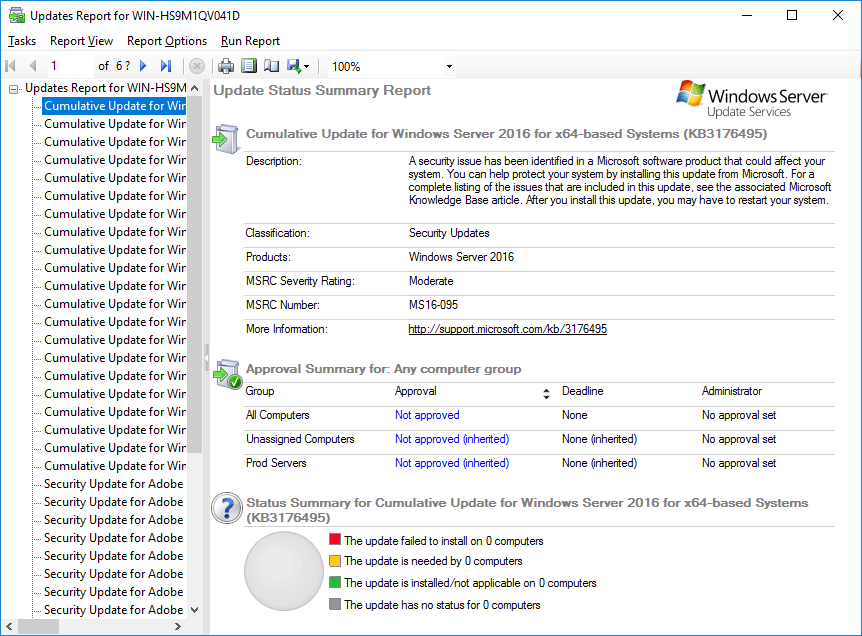Image resolution: width=862 pixels, height=636 pixels.
Task: Click the gray no-status legend swatch
Action: pyautogui.click(x=335, y=604)
